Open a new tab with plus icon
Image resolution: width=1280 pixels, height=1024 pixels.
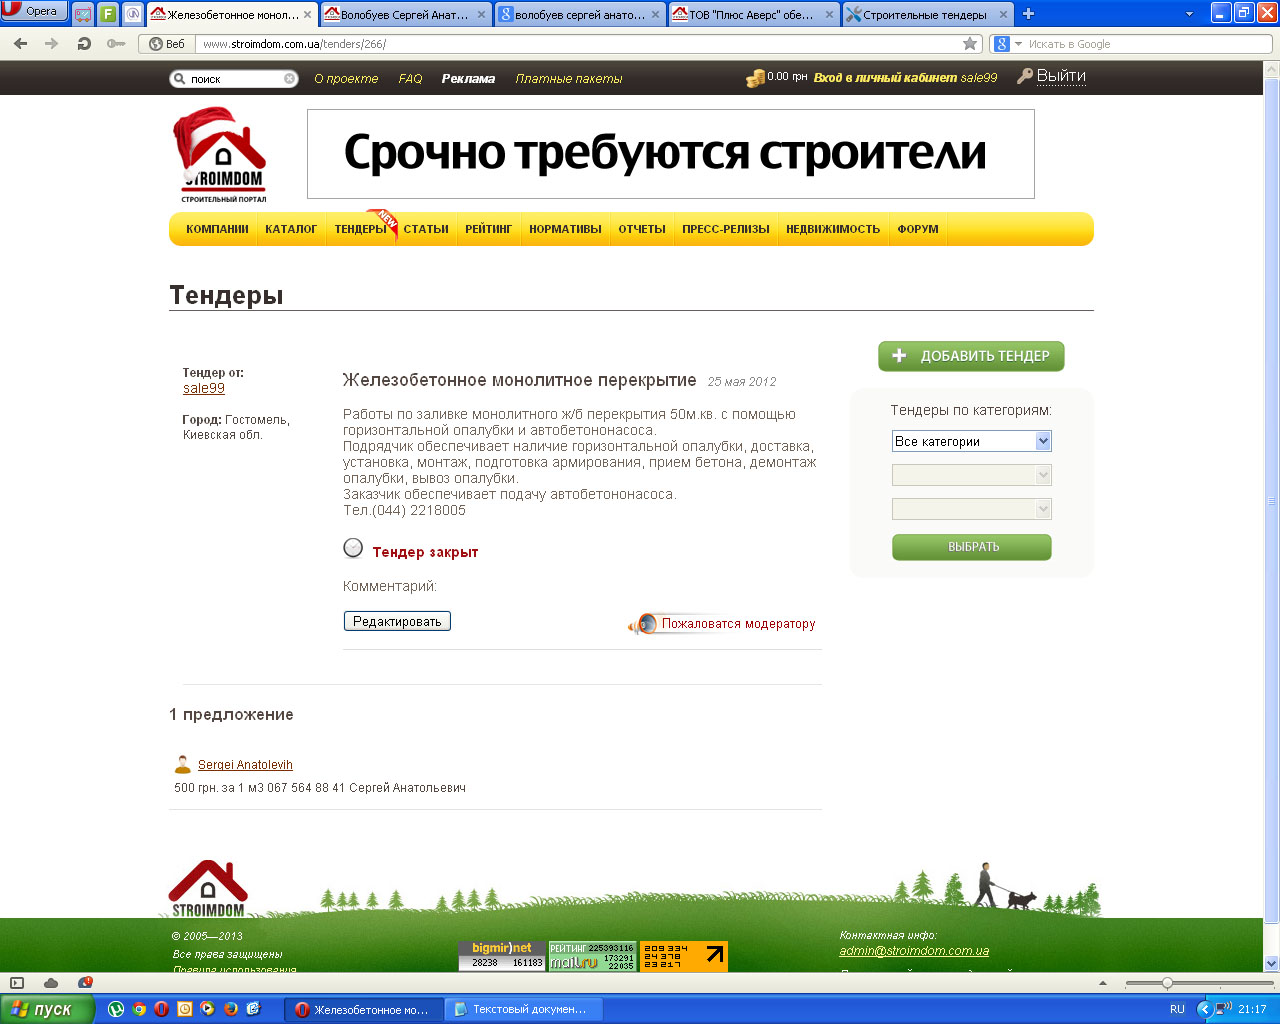click(x=1028, y=14)
